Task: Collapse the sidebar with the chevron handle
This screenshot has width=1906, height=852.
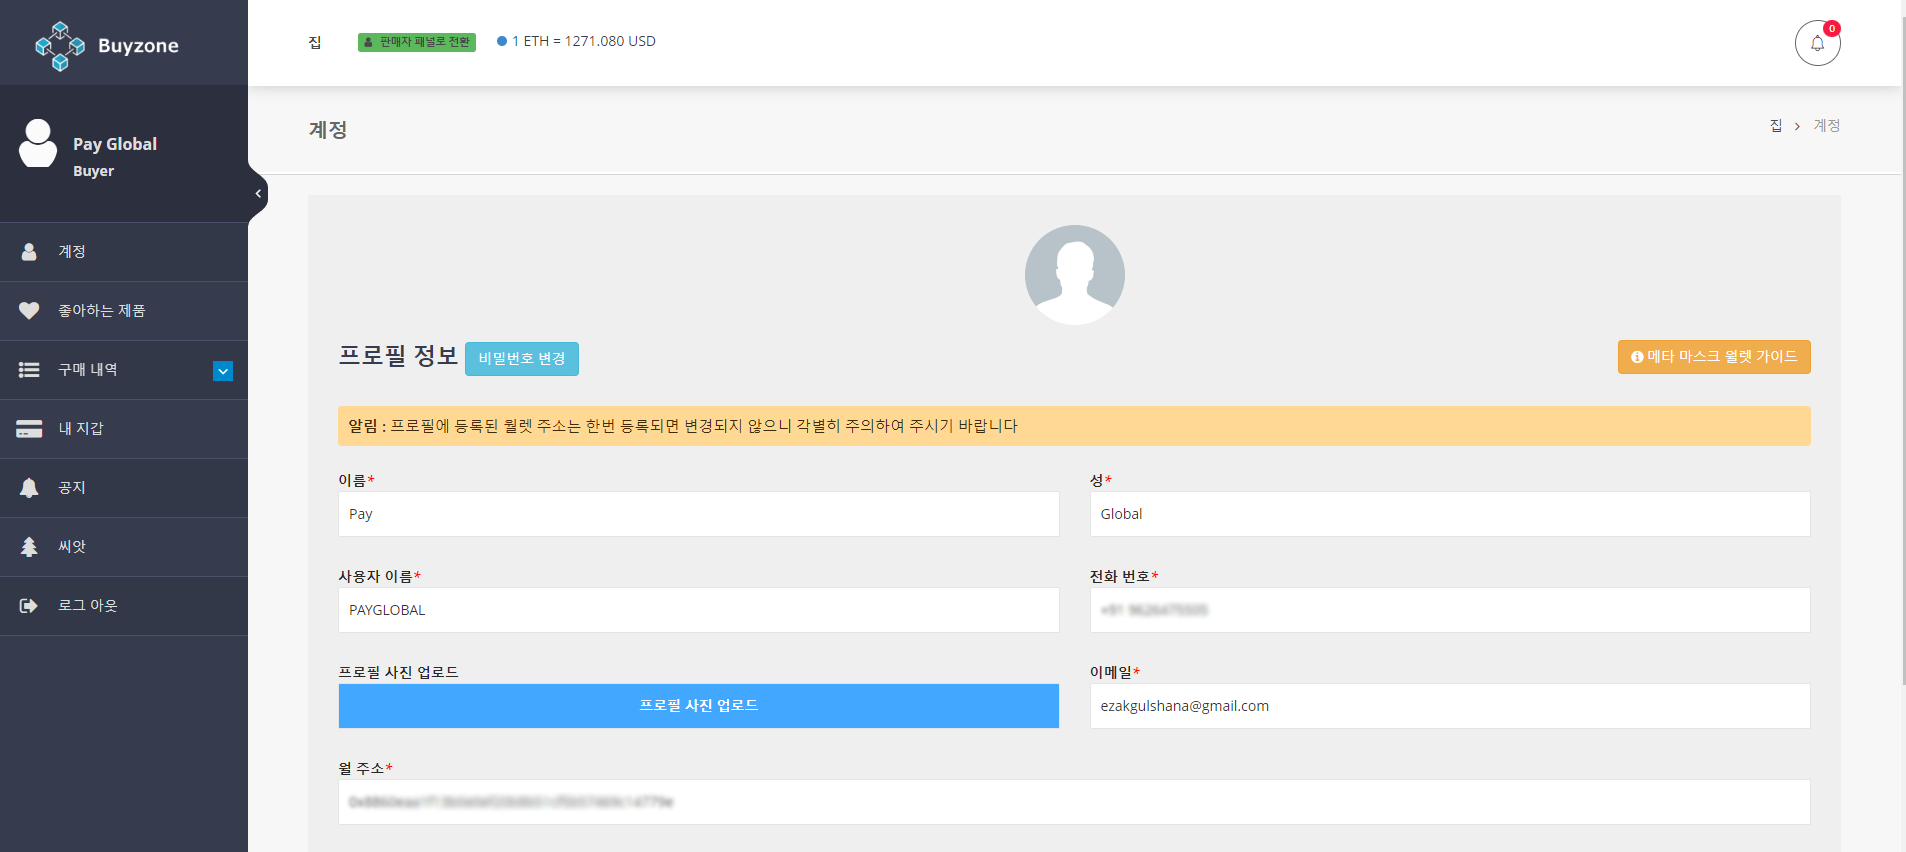Action: click(x=258, y=194)
